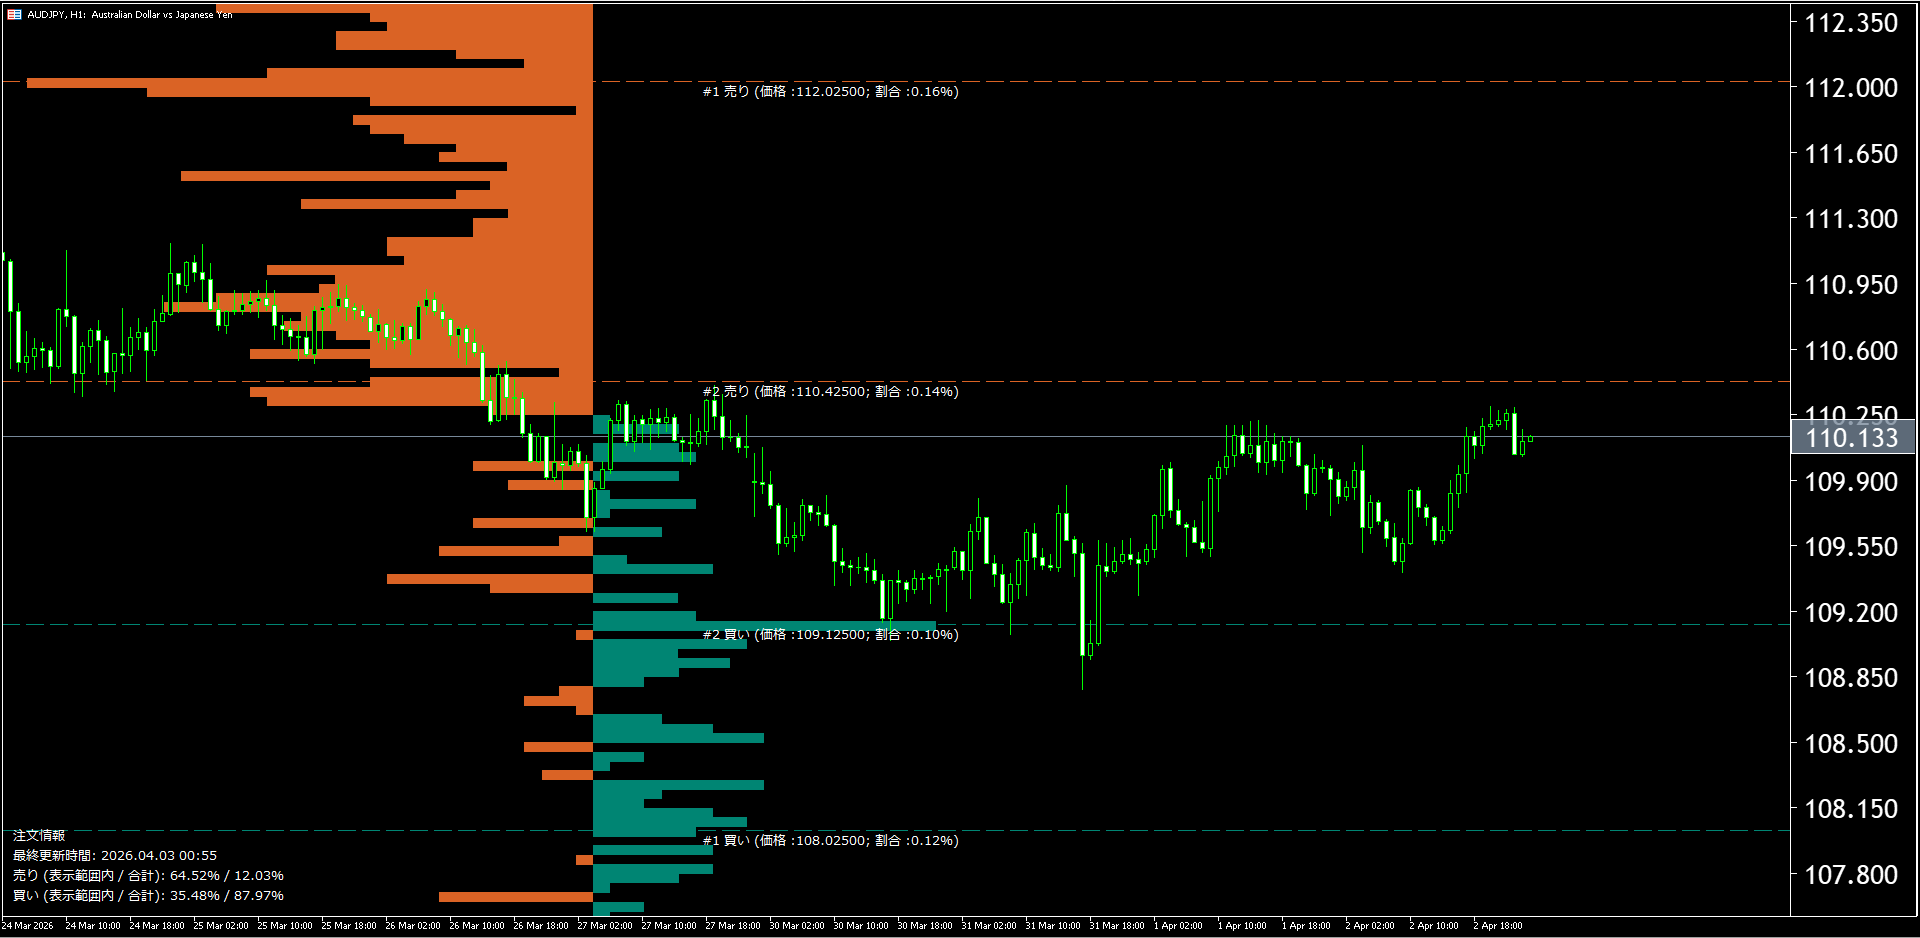Click the 112.350 price scale label
The image size is (1920, 938).
pos(1851,23)
